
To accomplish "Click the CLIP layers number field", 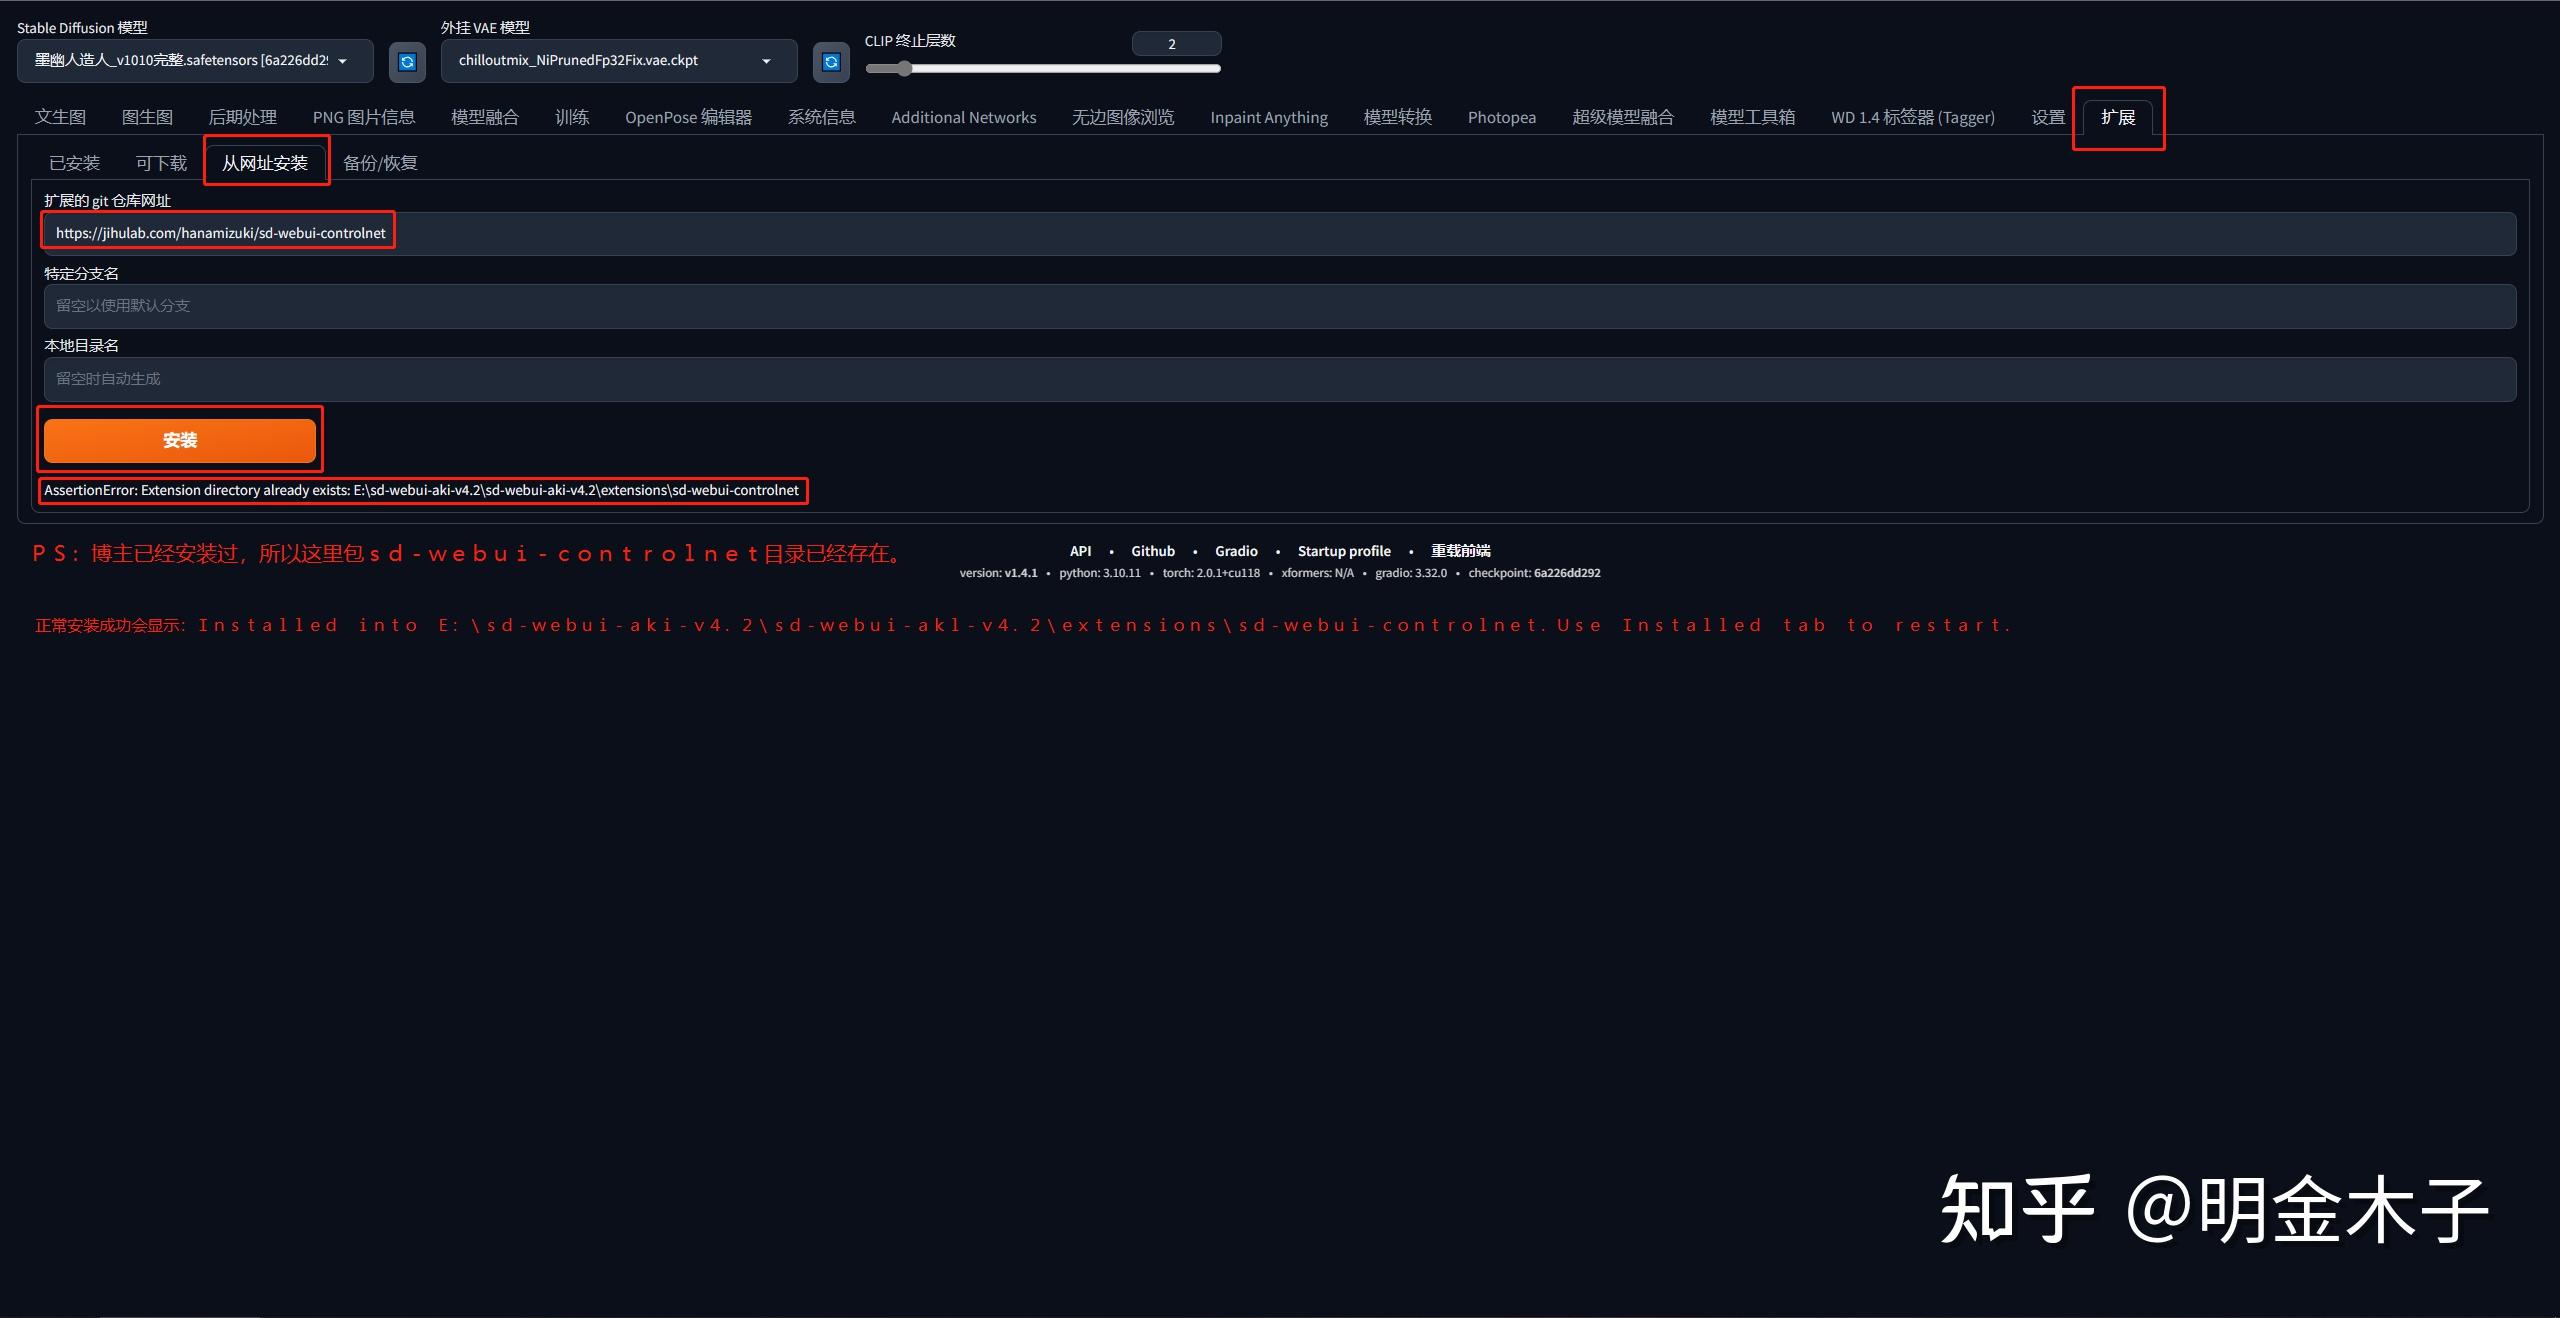I will [x=1175, y=44].
